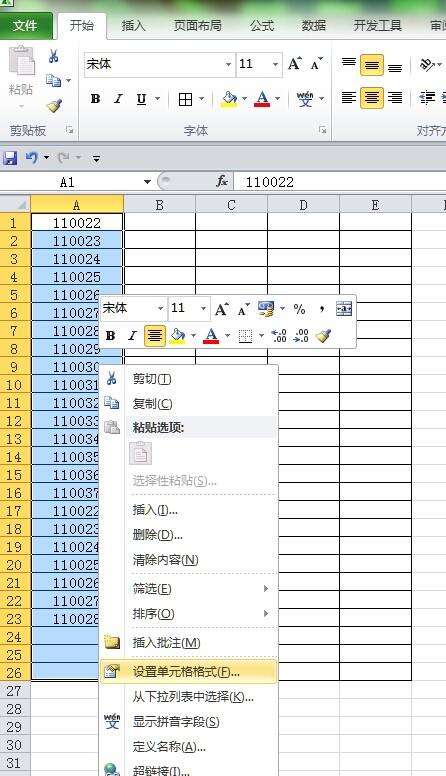Screen dimensions: 446x776
Task: Toggle bold in ribbon font group
Action: (x=96, y=99)
